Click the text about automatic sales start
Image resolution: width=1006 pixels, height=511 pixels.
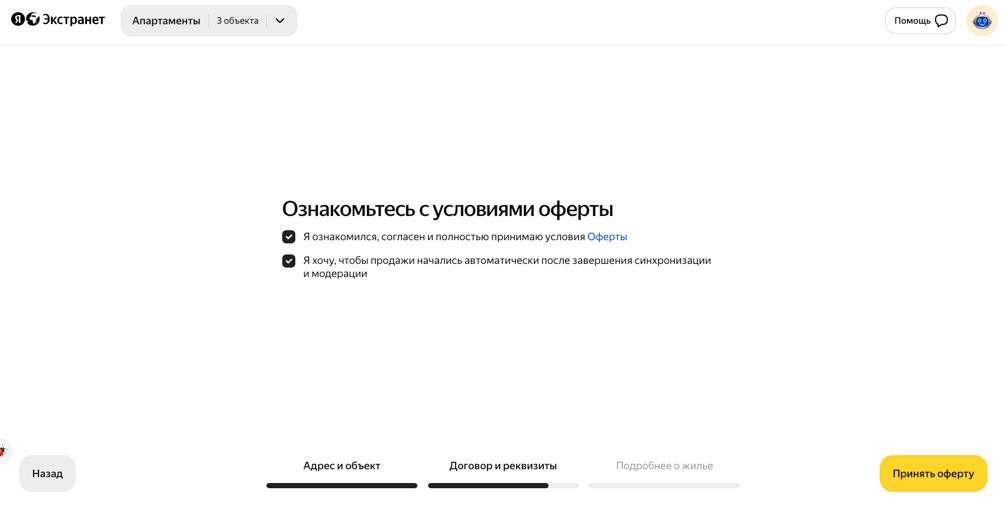(x=507, y=267)
